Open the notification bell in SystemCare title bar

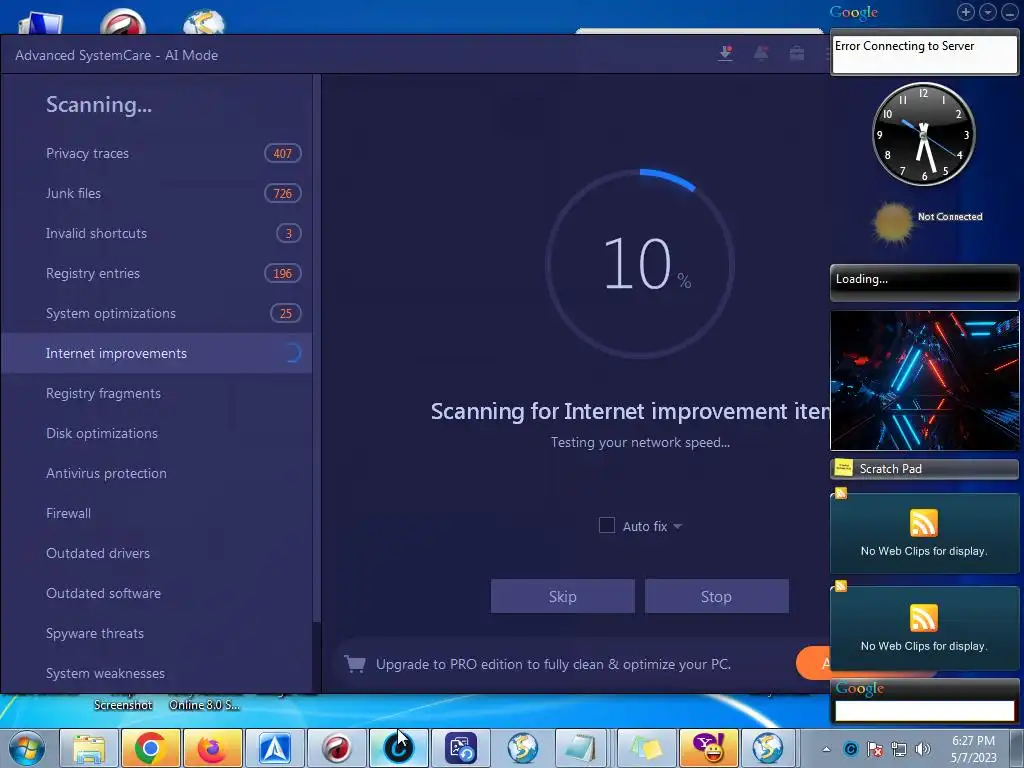(x=761, y=54)
